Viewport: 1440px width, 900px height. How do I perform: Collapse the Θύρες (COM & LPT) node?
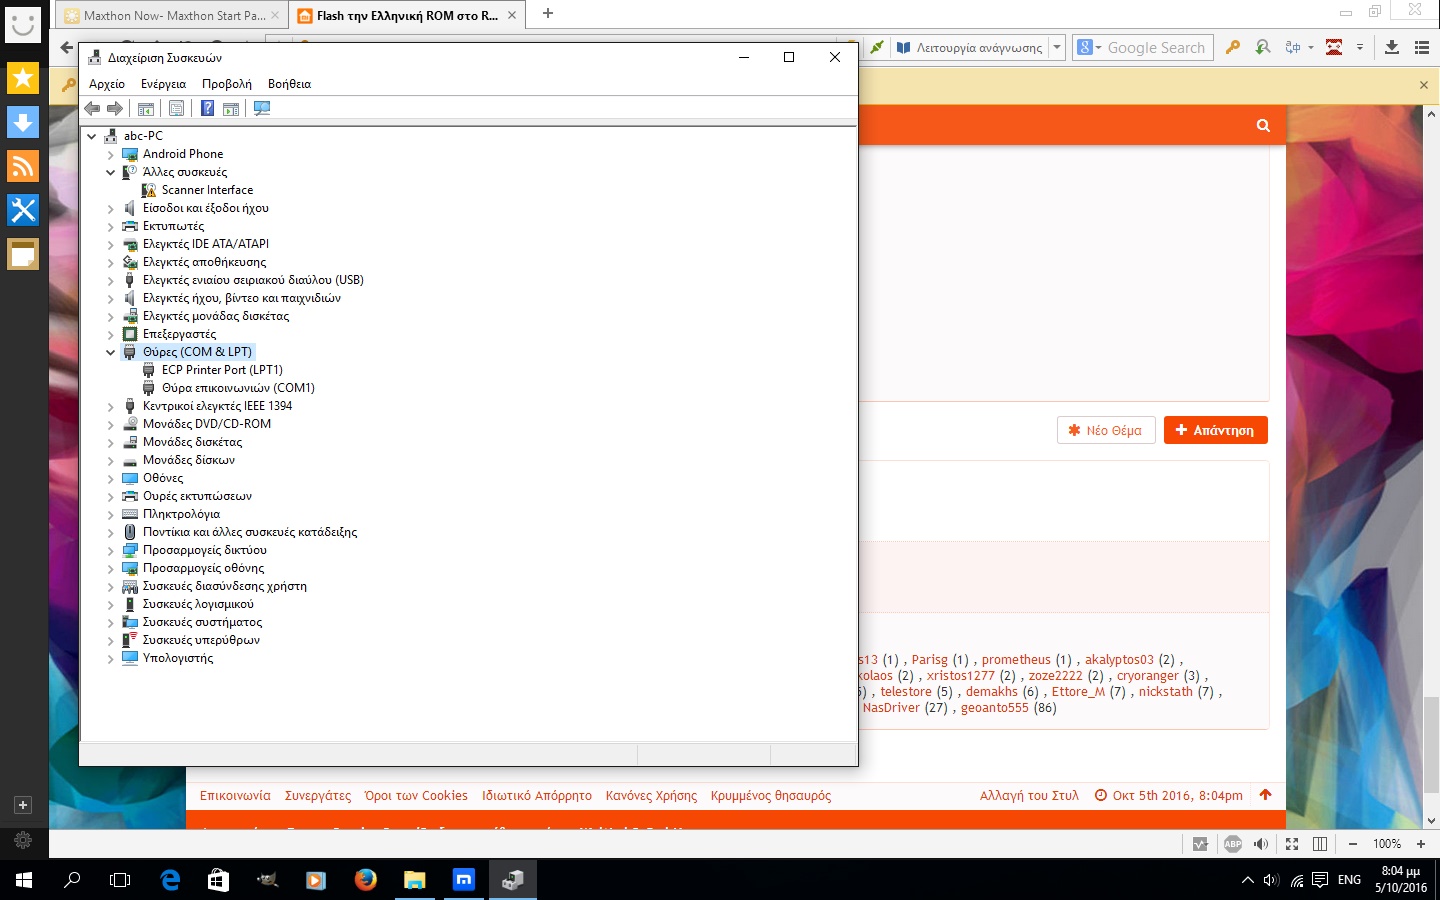click(x=111, y=352)
